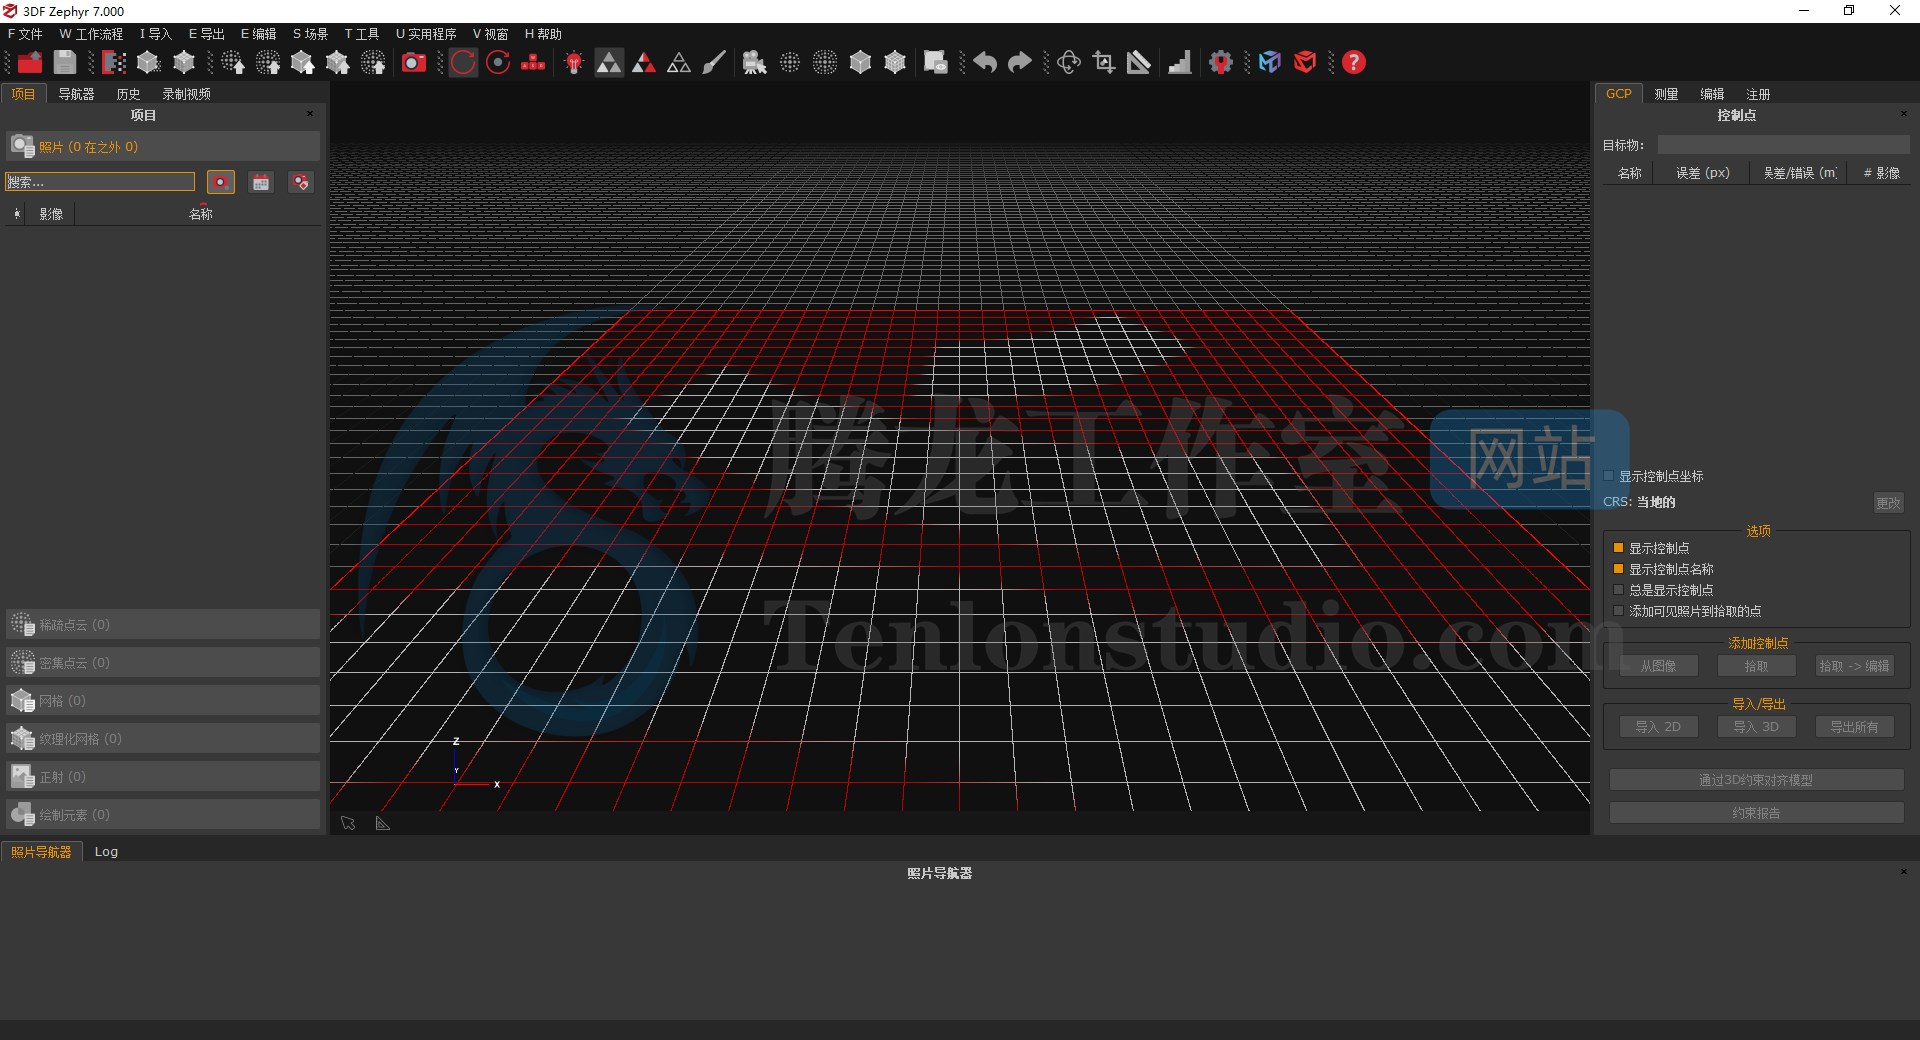Click the red WASD keys navigation icon
The image size is (1920, 1040).
tap(533, 63)
